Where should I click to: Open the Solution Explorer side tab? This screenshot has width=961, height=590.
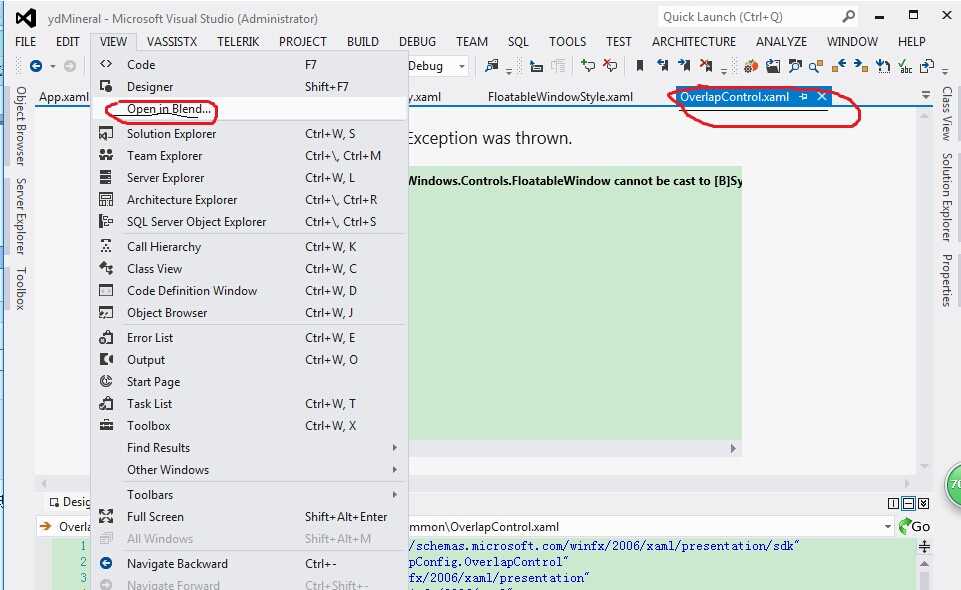tap(948, 197)
